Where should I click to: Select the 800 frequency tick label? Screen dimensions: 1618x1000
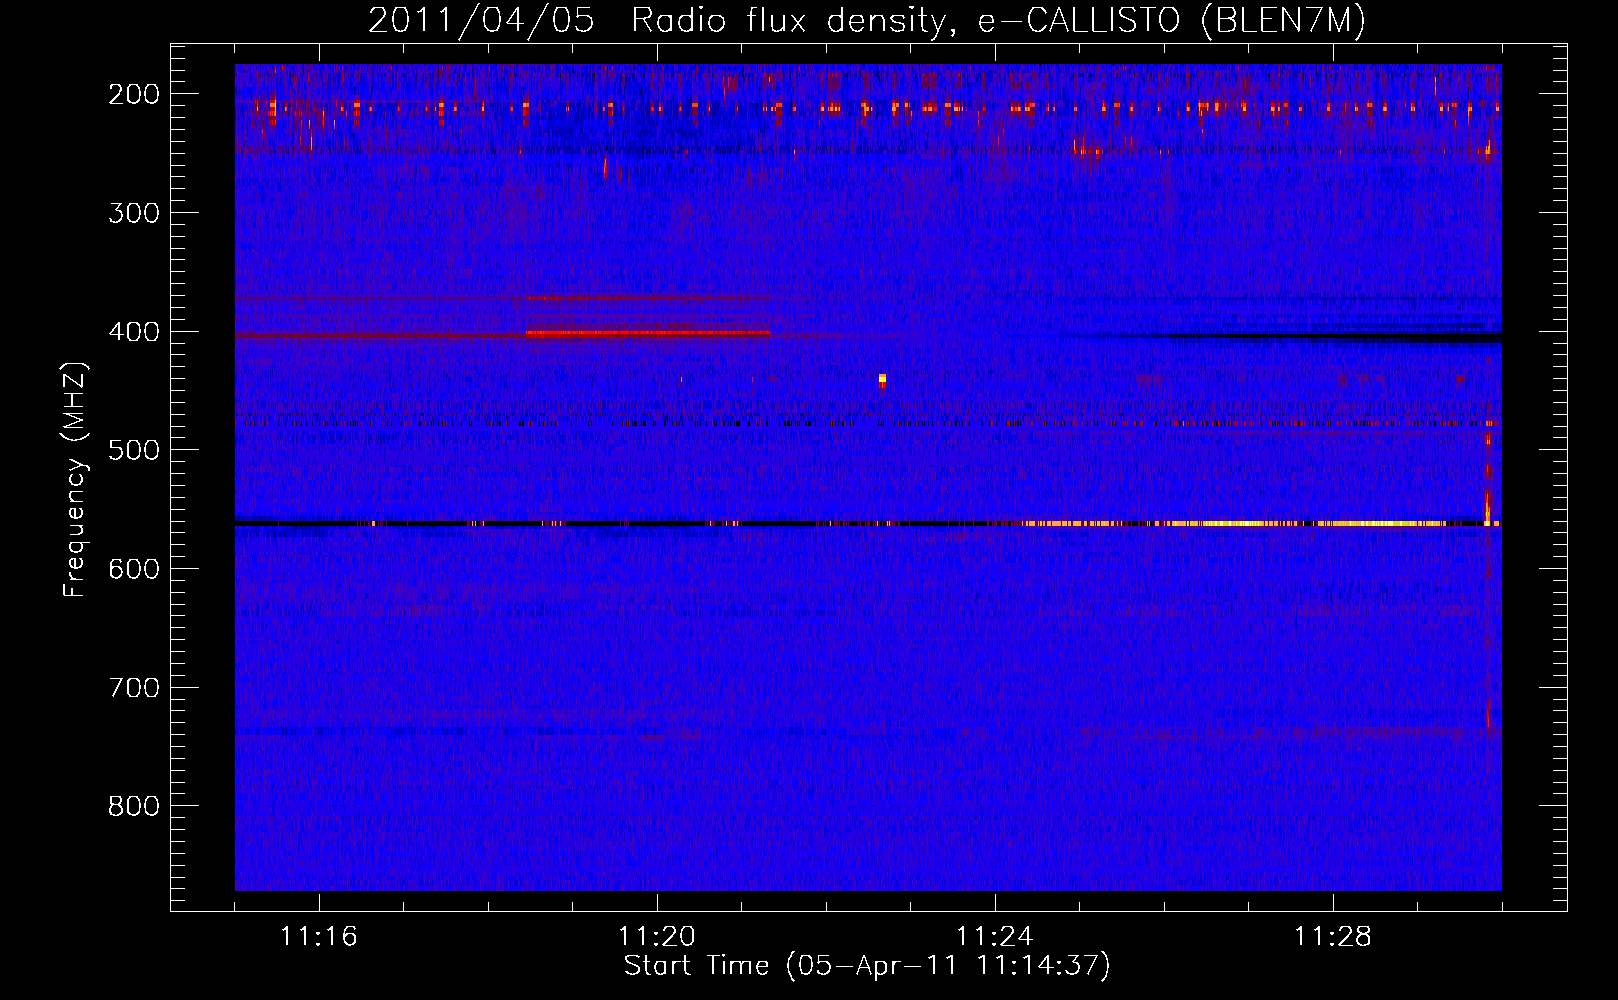pos(134,806)
